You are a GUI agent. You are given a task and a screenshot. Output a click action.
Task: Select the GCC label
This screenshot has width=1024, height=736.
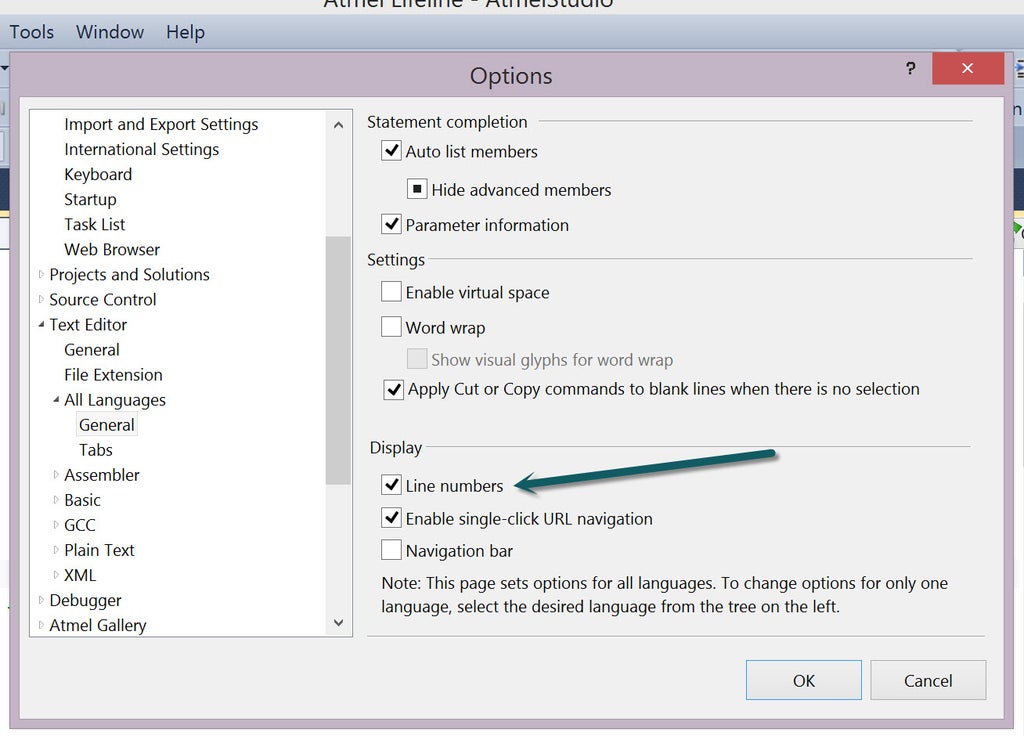80,525
